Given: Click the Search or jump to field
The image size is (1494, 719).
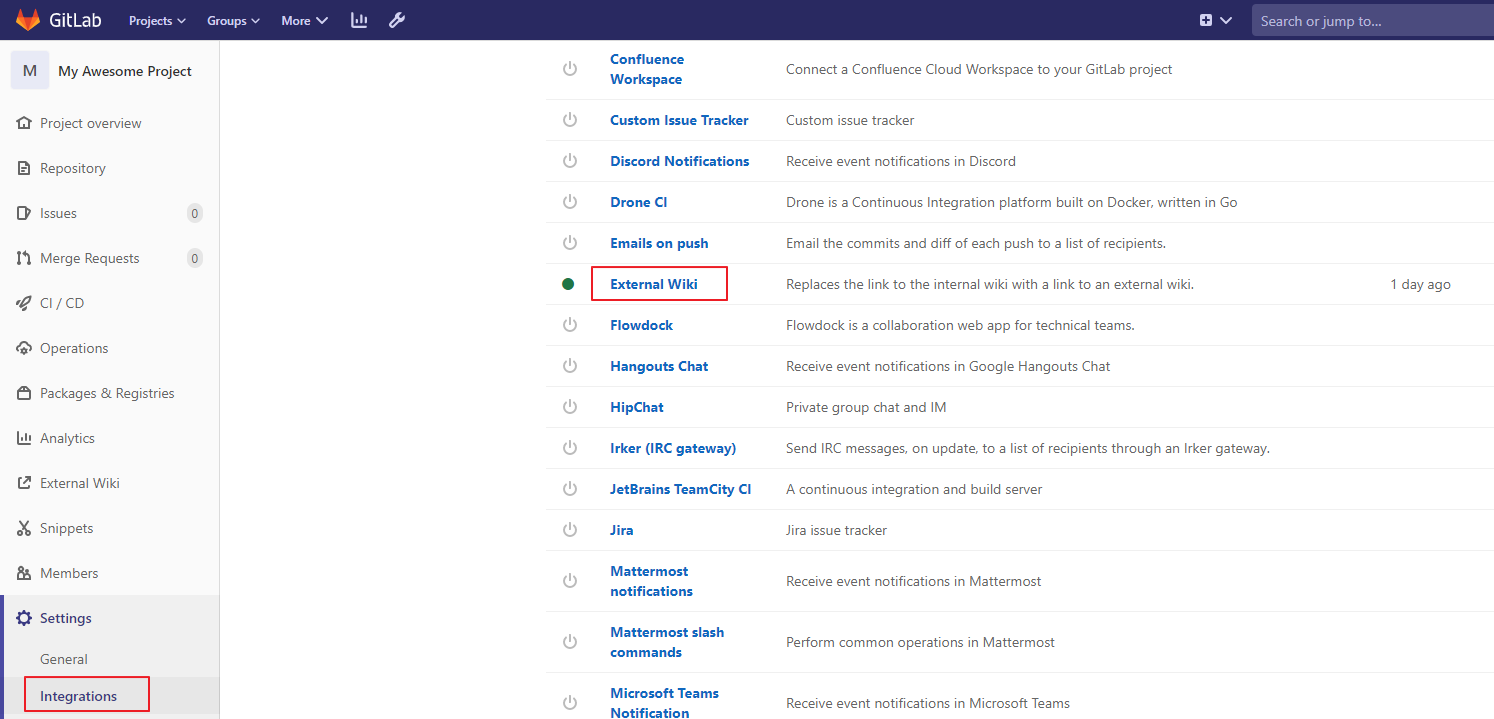Looking at the screenshot, I should 1370,20.
